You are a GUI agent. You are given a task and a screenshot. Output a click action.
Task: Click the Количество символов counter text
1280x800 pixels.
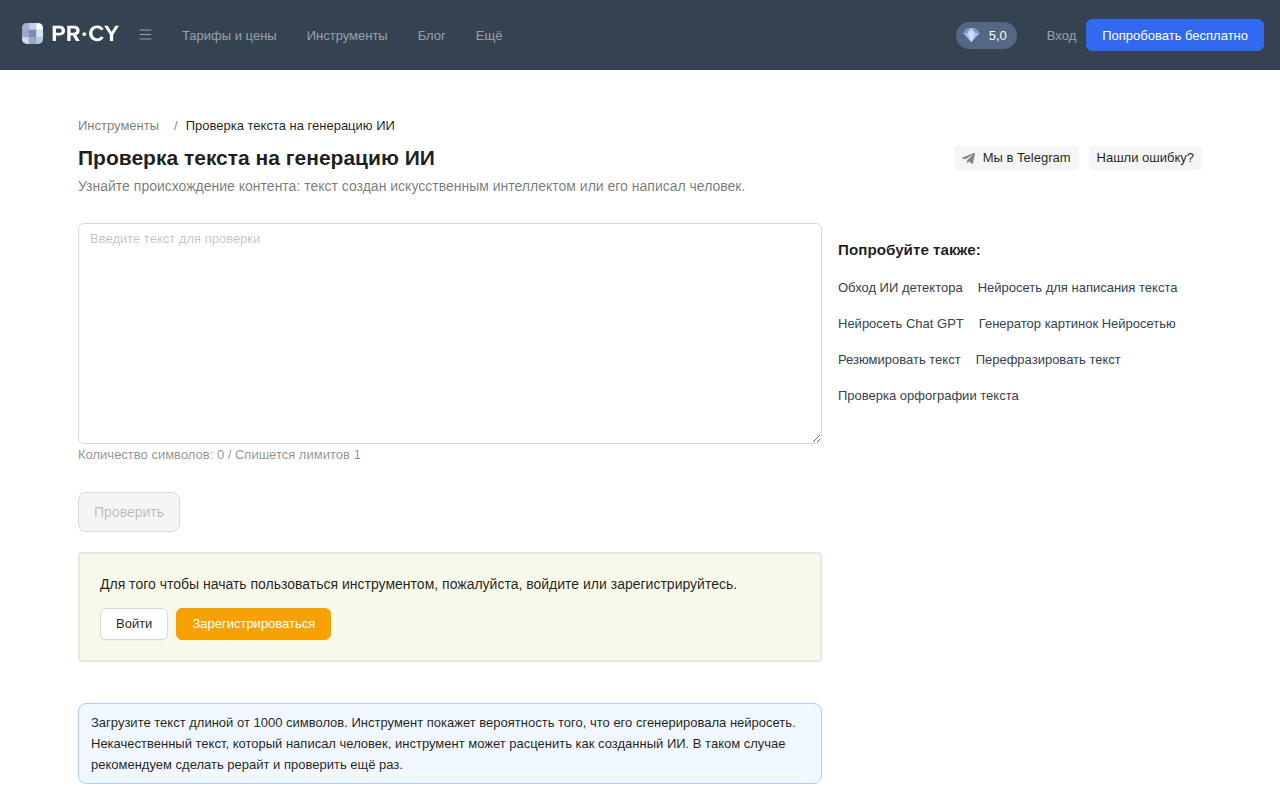coord(219,455)
